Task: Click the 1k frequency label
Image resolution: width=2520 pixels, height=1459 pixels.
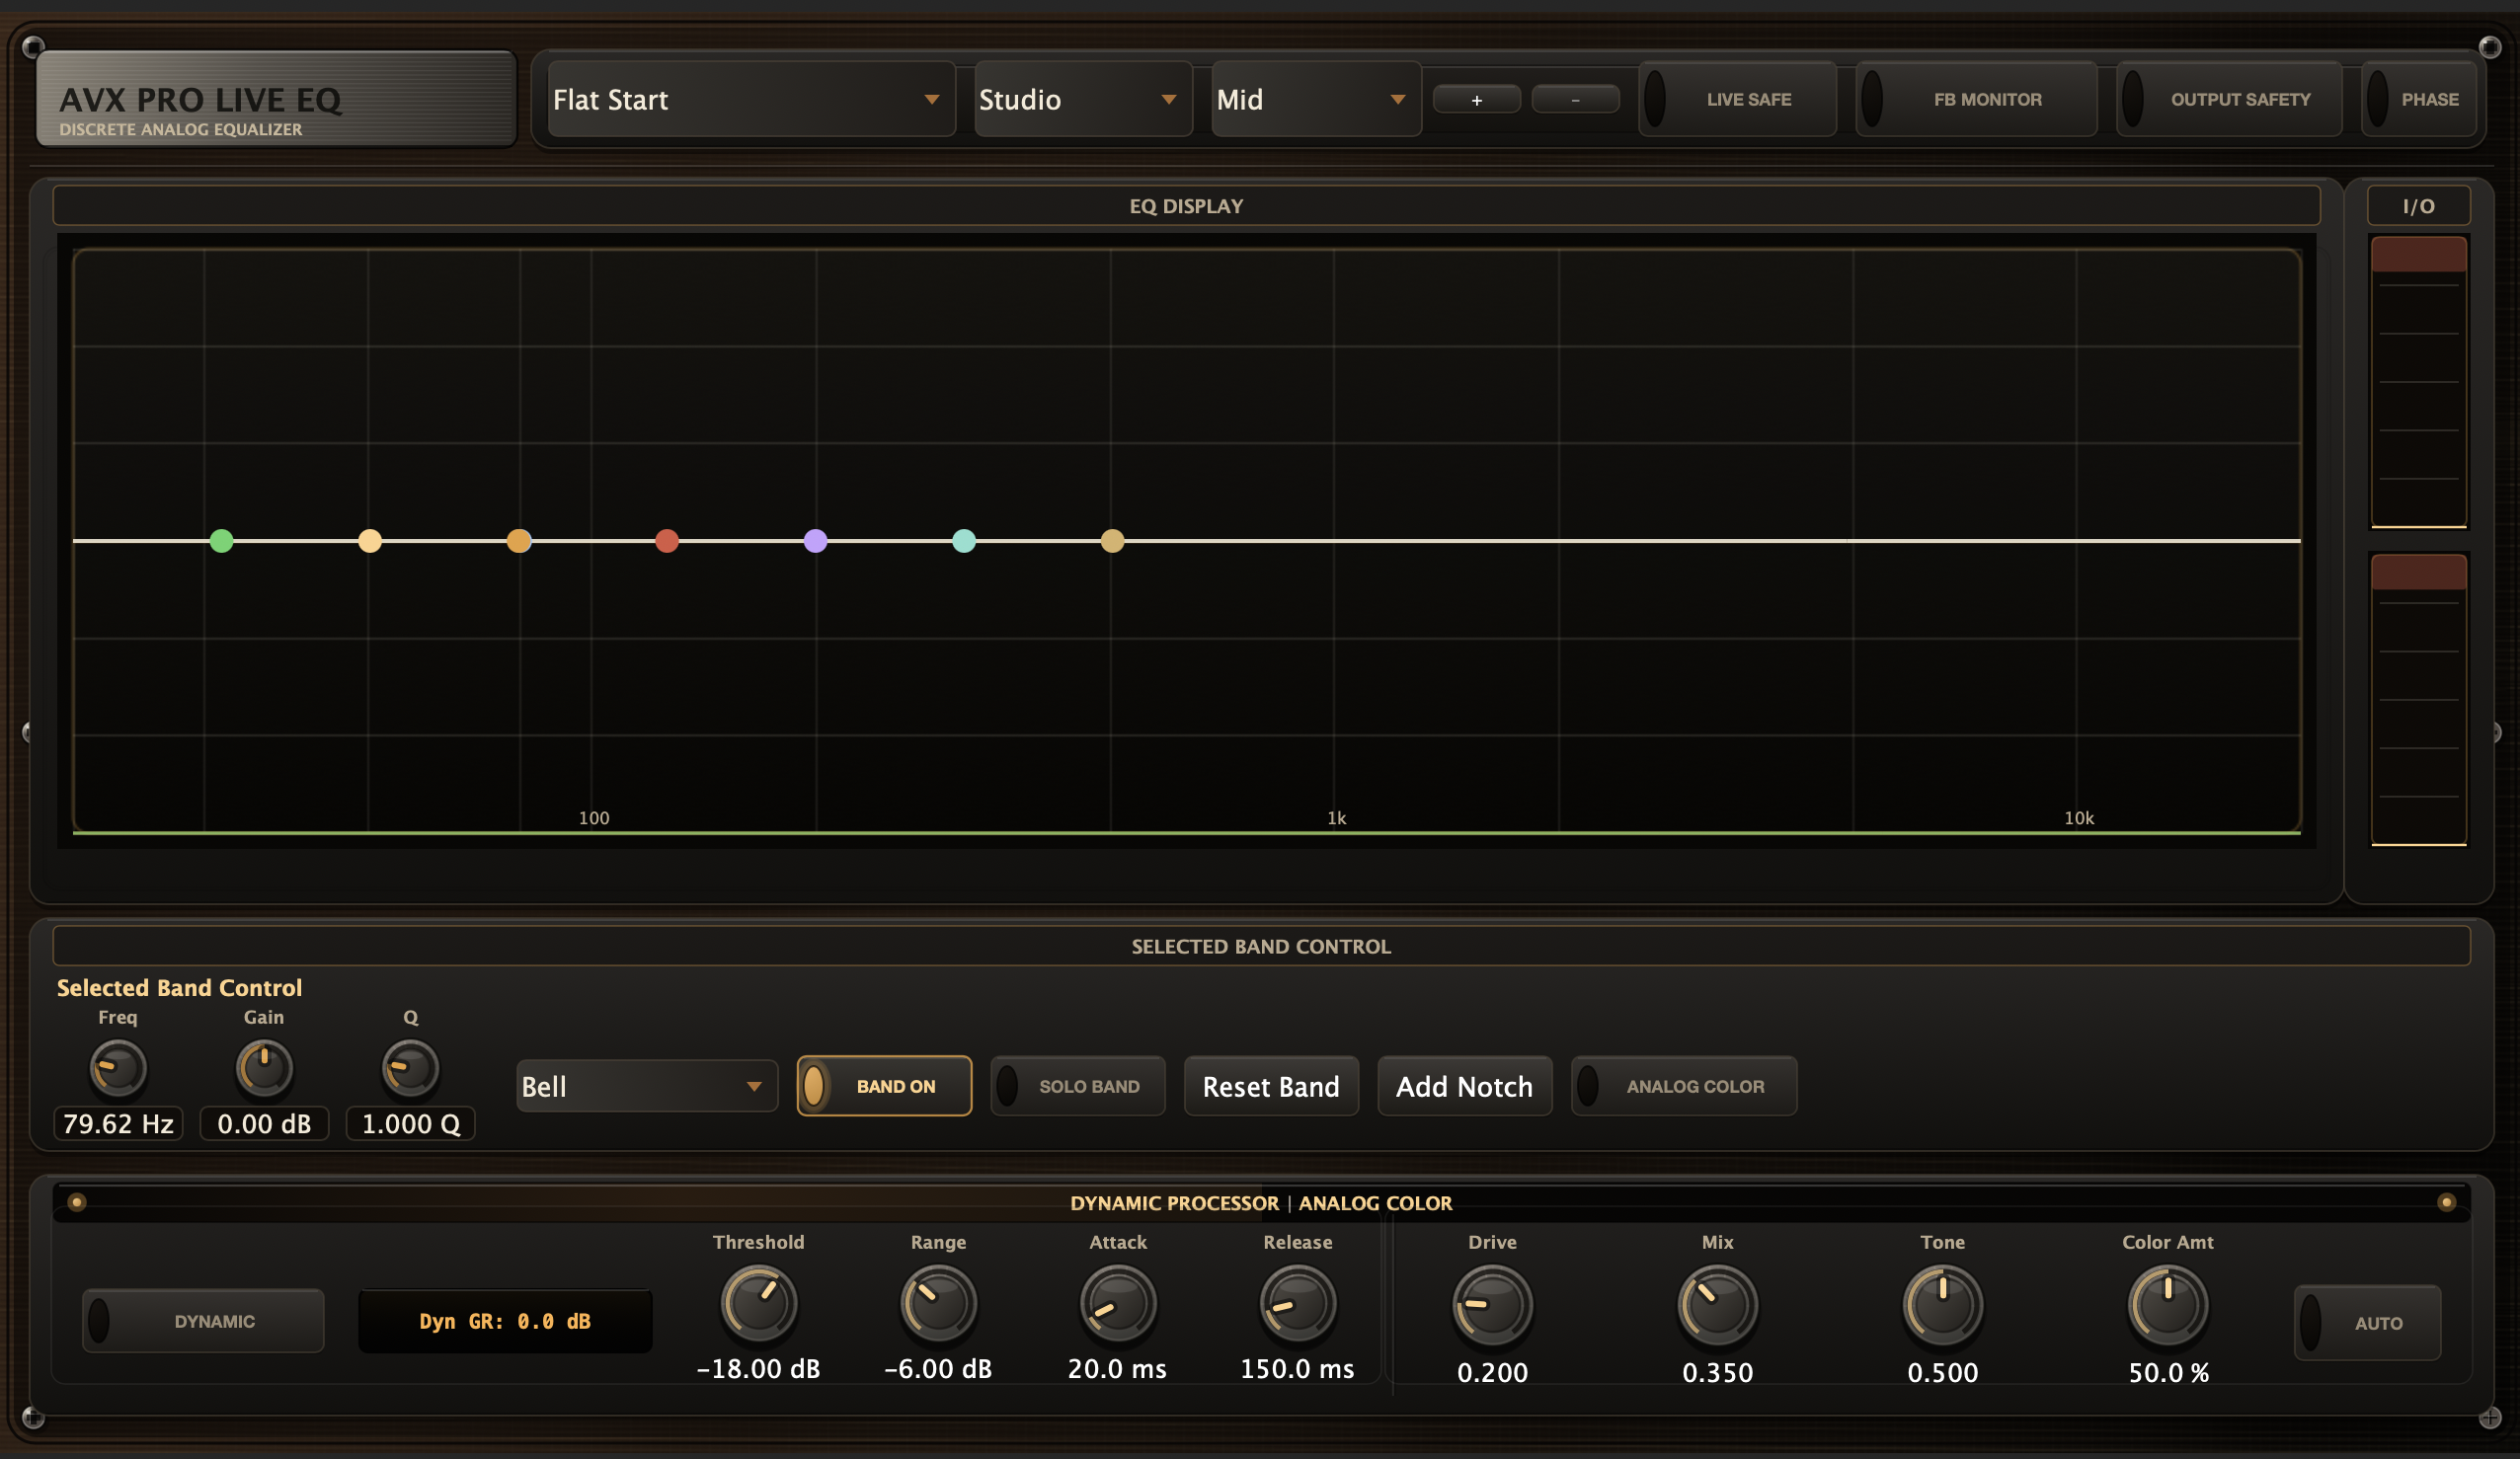Action: click(1337, 818)
